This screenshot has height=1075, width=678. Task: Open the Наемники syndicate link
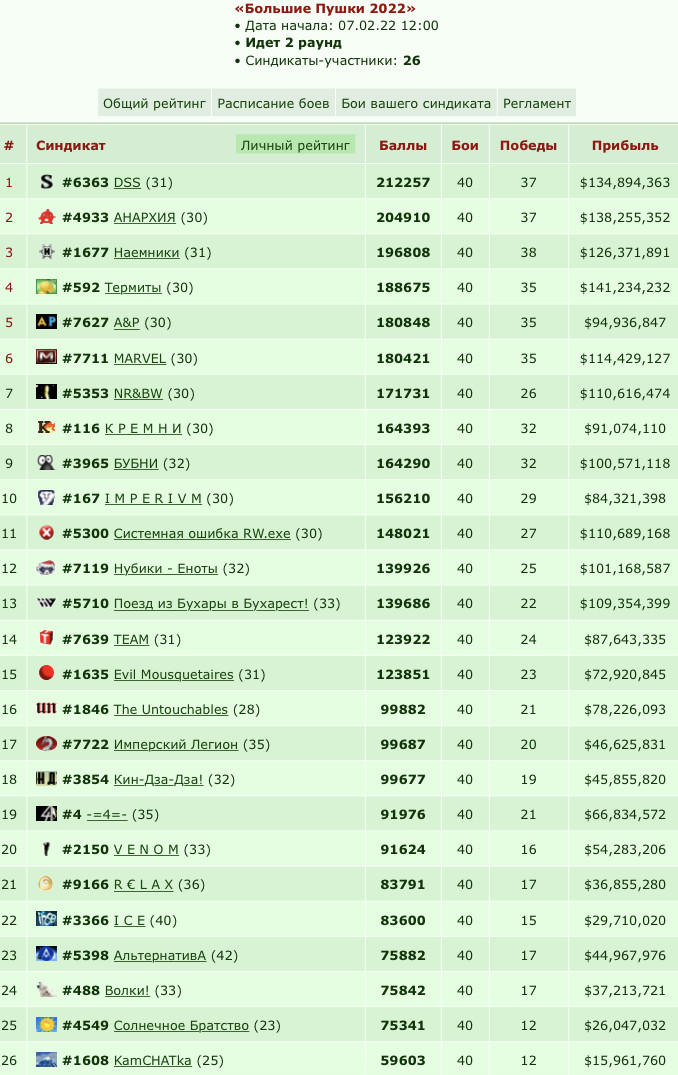147,252
